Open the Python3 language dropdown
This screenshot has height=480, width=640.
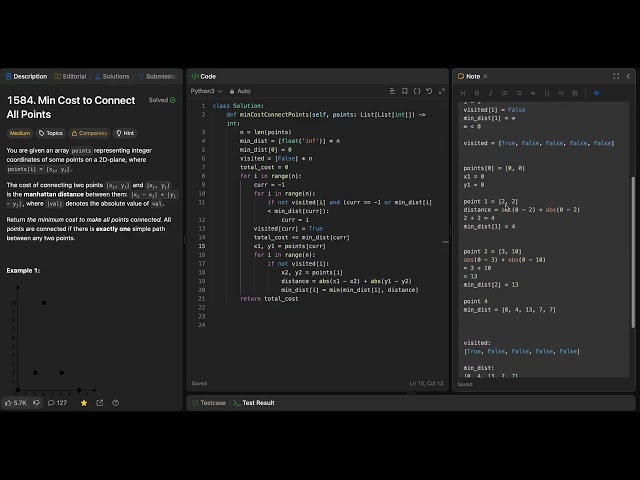click(x=206, y=91)
